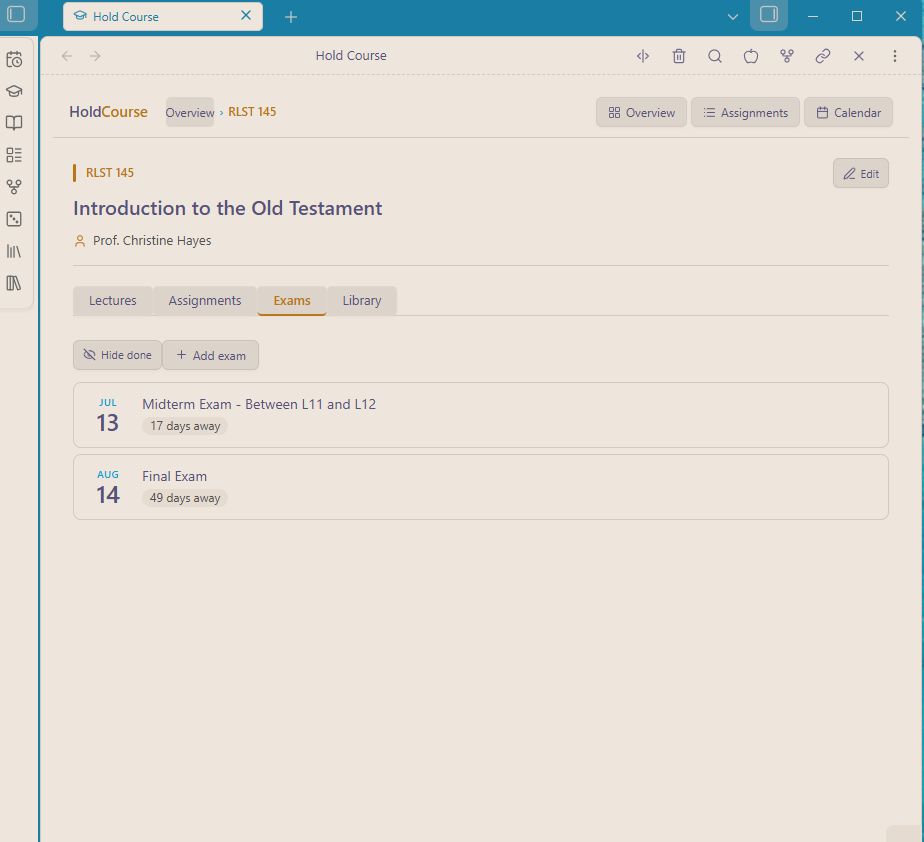Open the list layout icon in left ribbon
This screenshot has width=924, height=842.
click(14, 155)
